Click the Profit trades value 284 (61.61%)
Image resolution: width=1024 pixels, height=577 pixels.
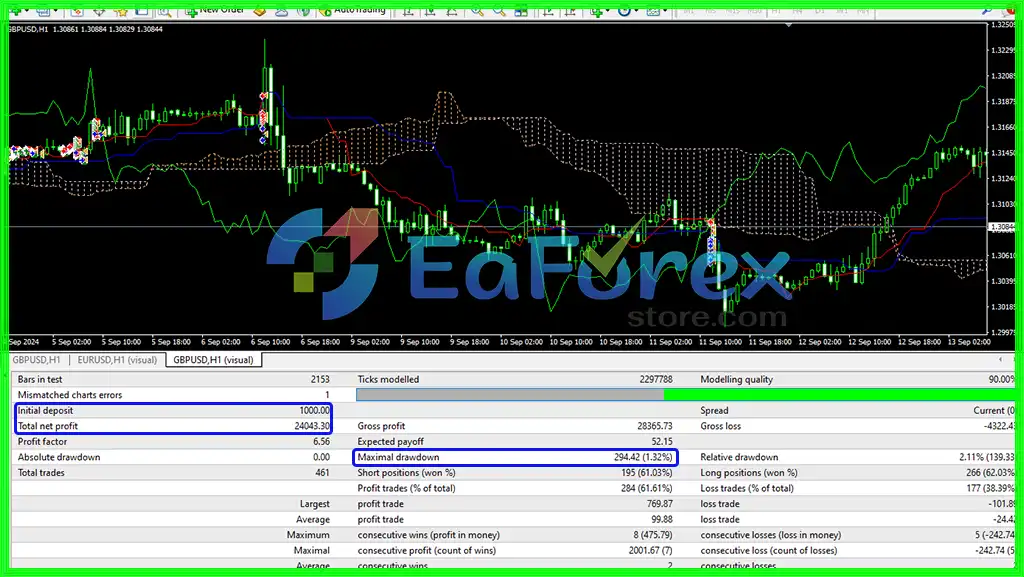coord(647,489)
